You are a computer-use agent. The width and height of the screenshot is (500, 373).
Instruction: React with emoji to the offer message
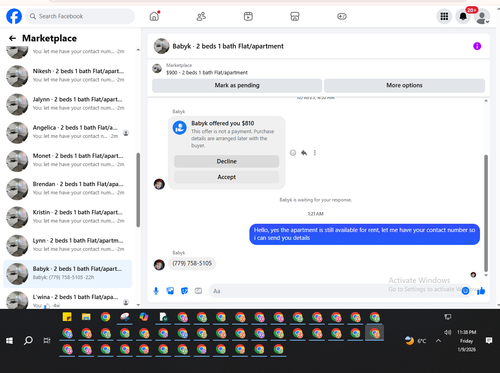point(293,153)
